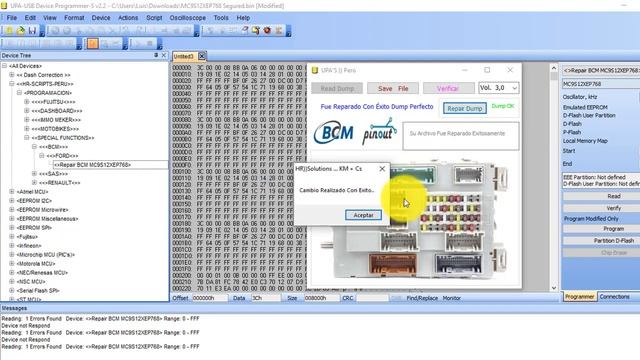Expand the Atmel MCU tree node
Image resolution: width=640 pixels, height=360 pixels.
pos(12,191)
